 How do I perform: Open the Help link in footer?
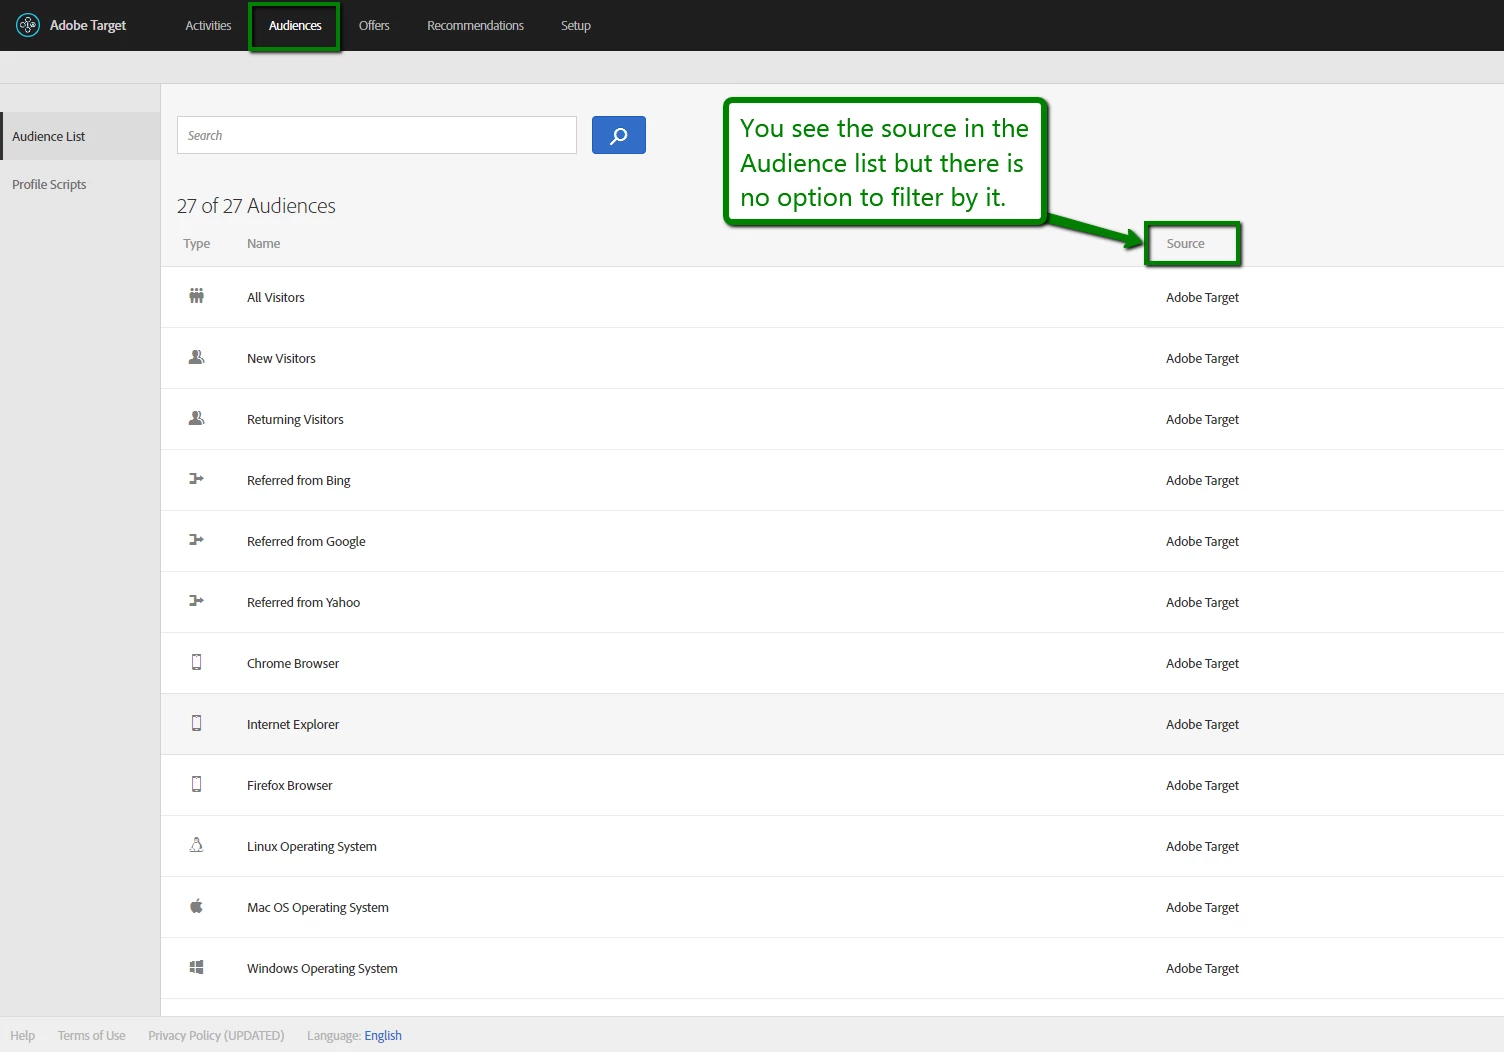(x=22, y=1035)
